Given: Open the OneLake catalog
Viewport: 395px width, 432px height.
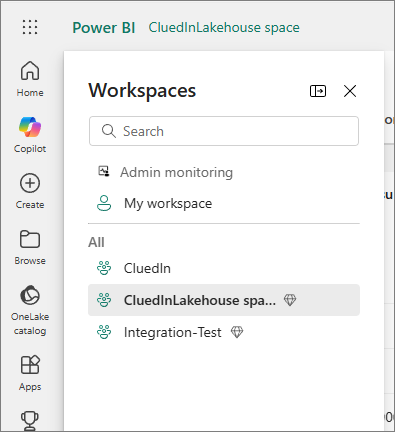Looking at the screenshot, I should pyautogui.click(x=30, y=310).
